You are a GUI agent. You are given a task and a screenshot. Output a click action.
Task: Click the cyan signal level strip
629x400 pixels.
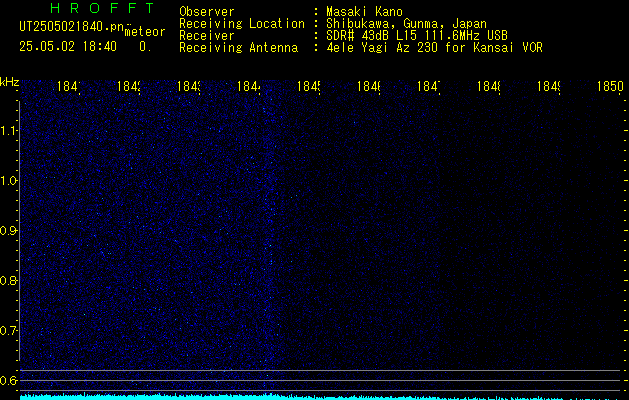click(321, 397)
